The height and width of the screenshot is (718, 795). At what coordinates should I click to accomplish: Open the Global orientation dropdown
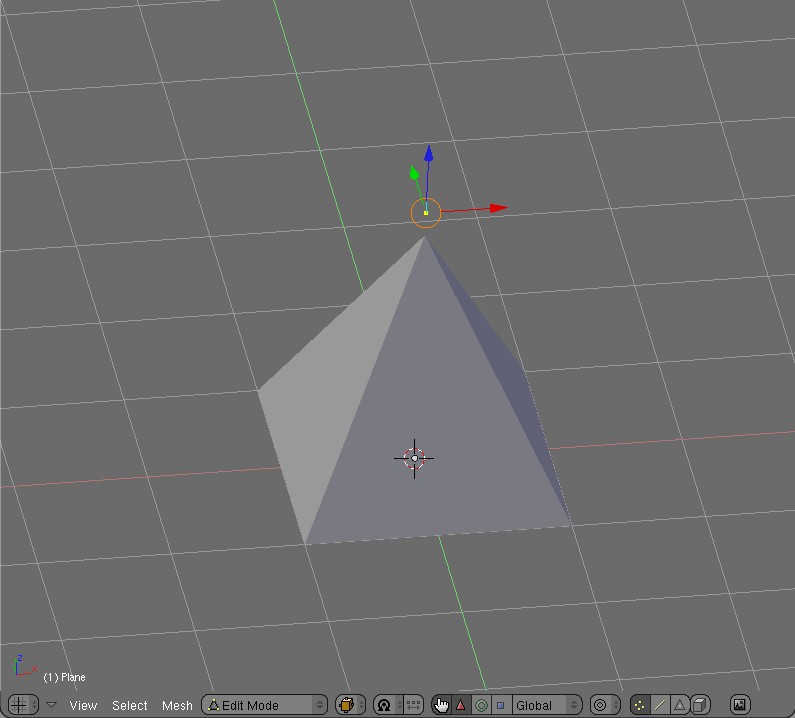(x=546, y=705)
